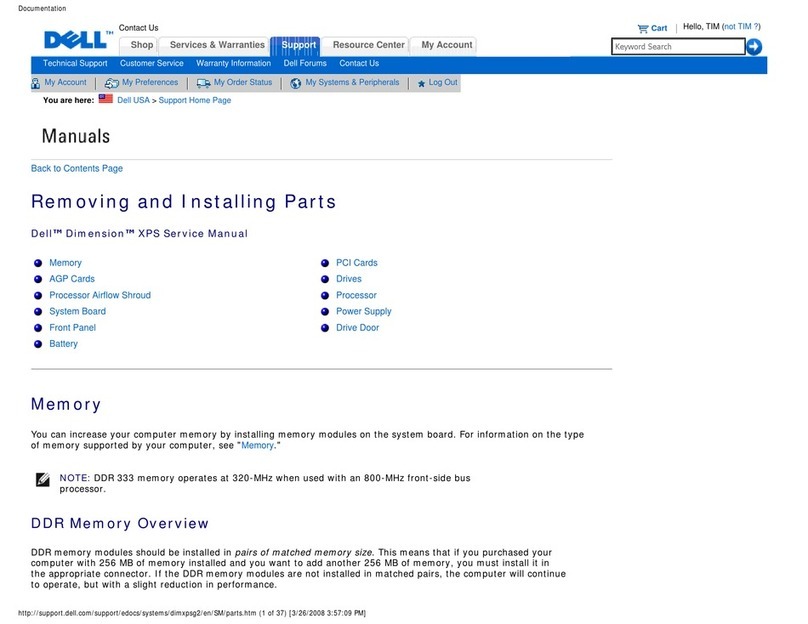Check My Order Status link
Screen dimensions: 808x624
(x=243, y=82)
